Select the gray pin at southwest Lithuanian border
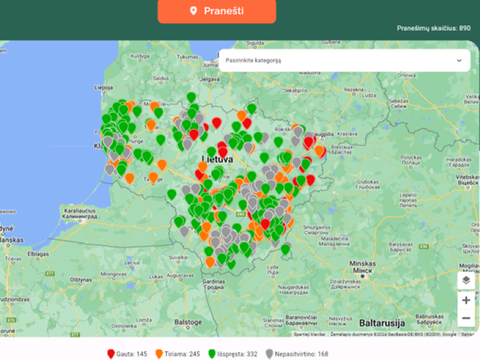Viewport: 480px width, 360px height. pos(184,231)
